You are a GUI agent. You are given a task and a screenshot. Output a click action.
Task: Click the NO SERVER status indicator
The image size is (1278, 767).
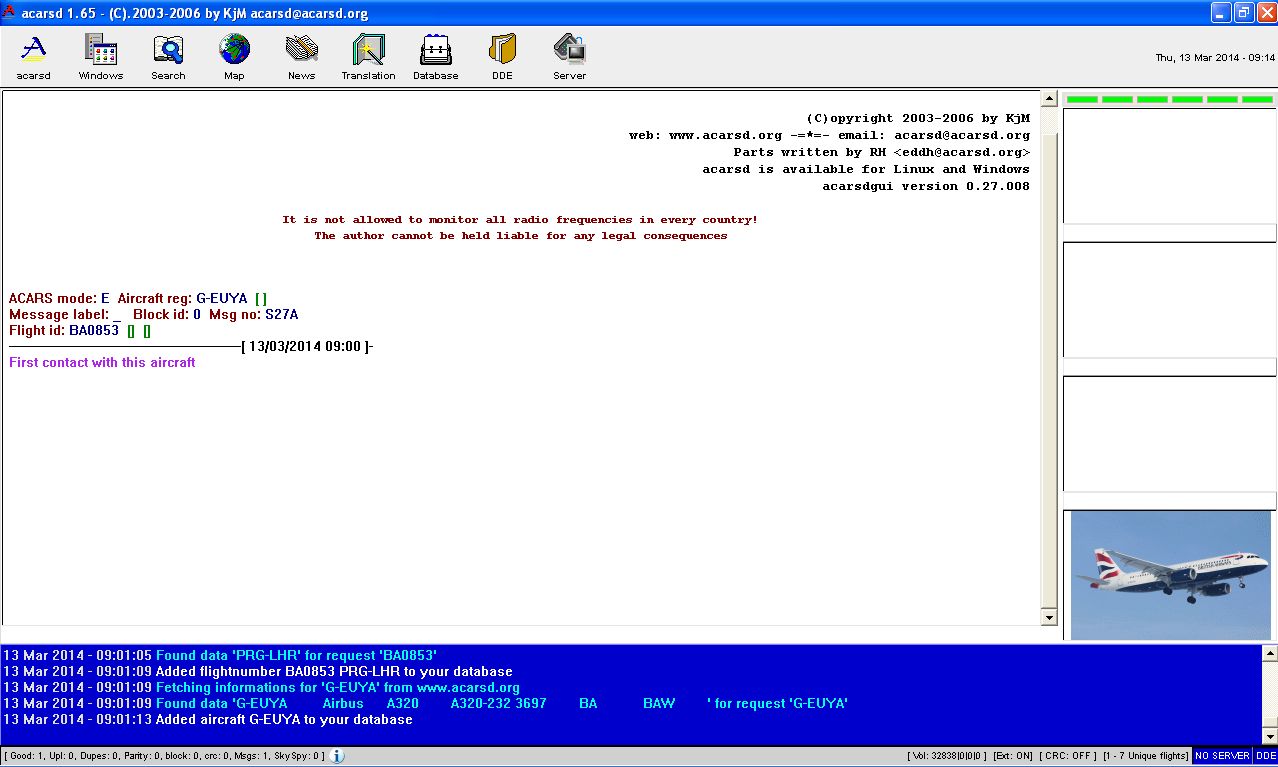coord(1222,756)
